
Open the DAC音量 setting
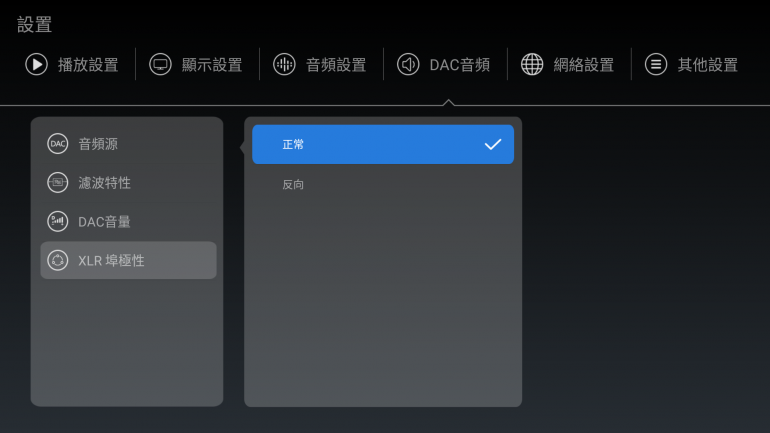point(128,221)
